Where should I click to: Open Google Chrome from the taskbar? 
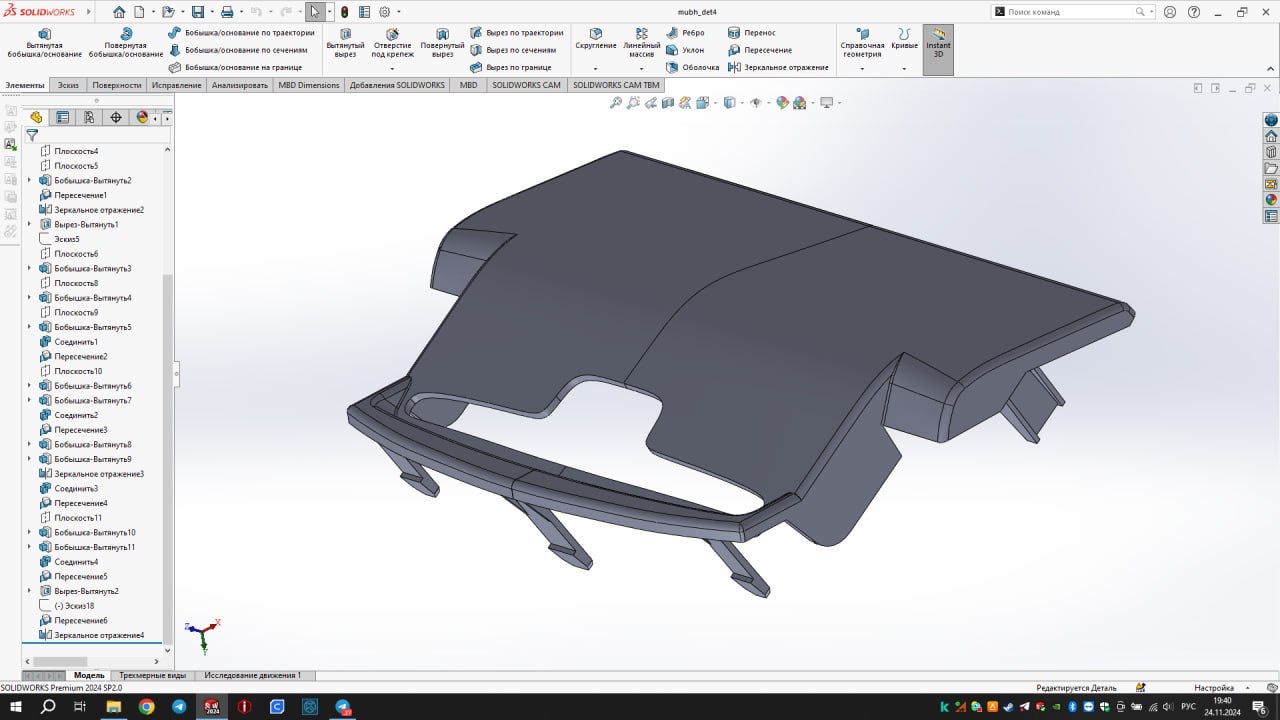[146, 706]
